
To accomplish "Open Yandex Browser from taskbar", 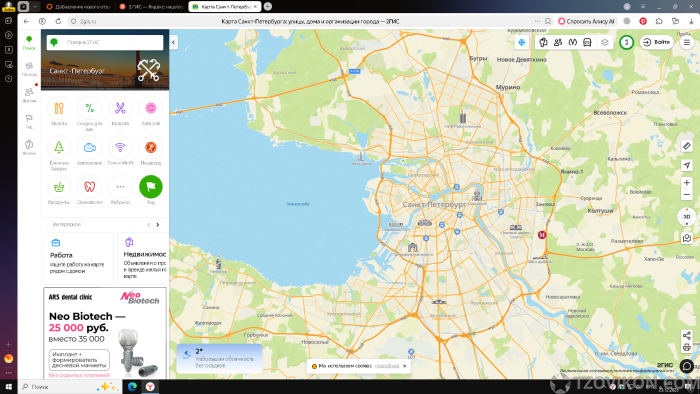I will click(150, 387).
